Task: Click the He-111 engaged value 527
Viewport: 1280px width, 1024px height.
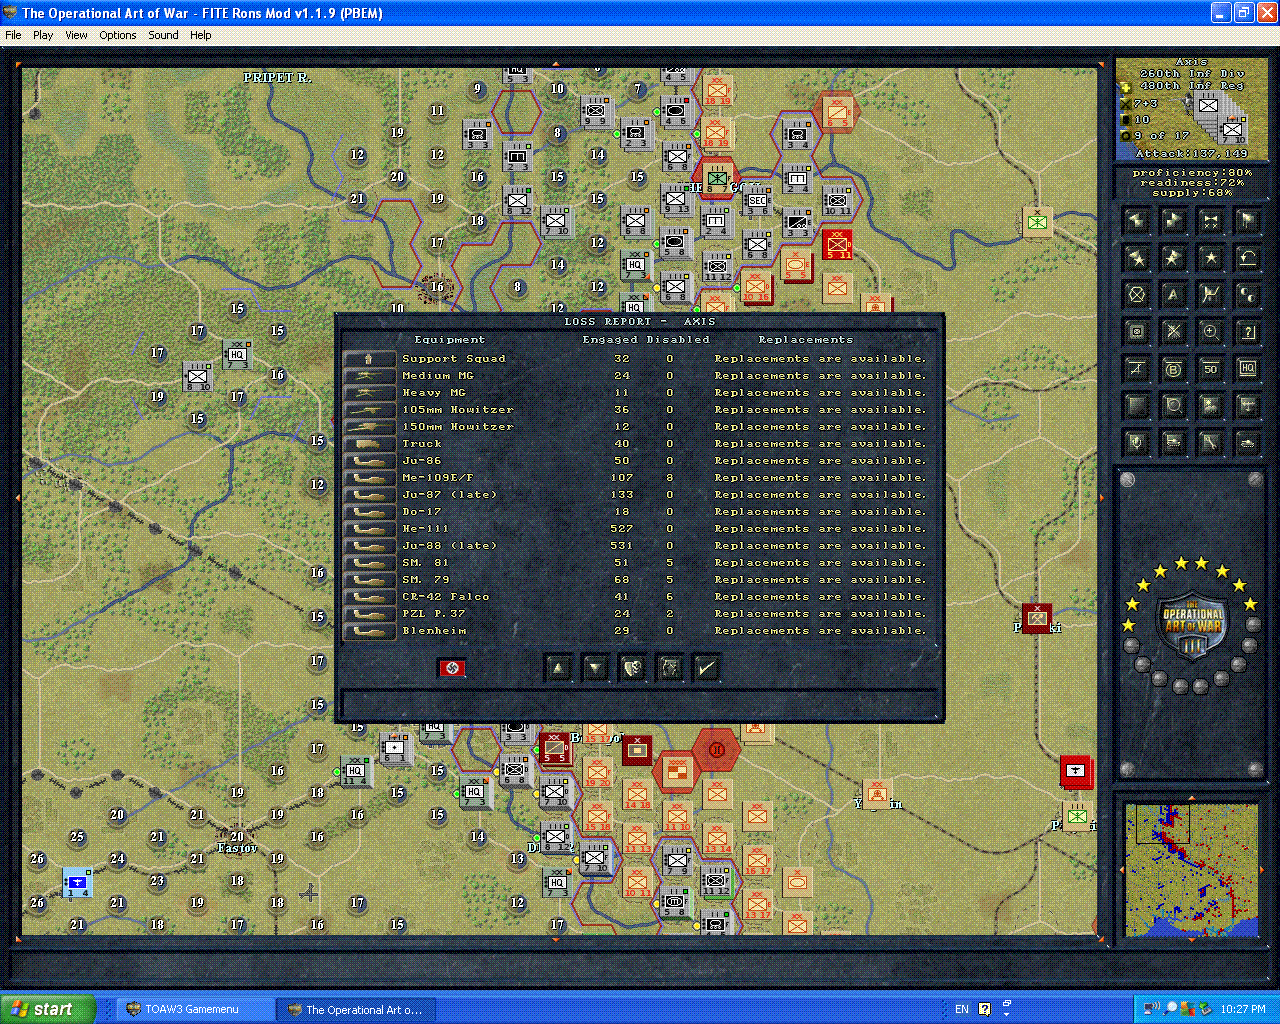Action: click(621, 528)
